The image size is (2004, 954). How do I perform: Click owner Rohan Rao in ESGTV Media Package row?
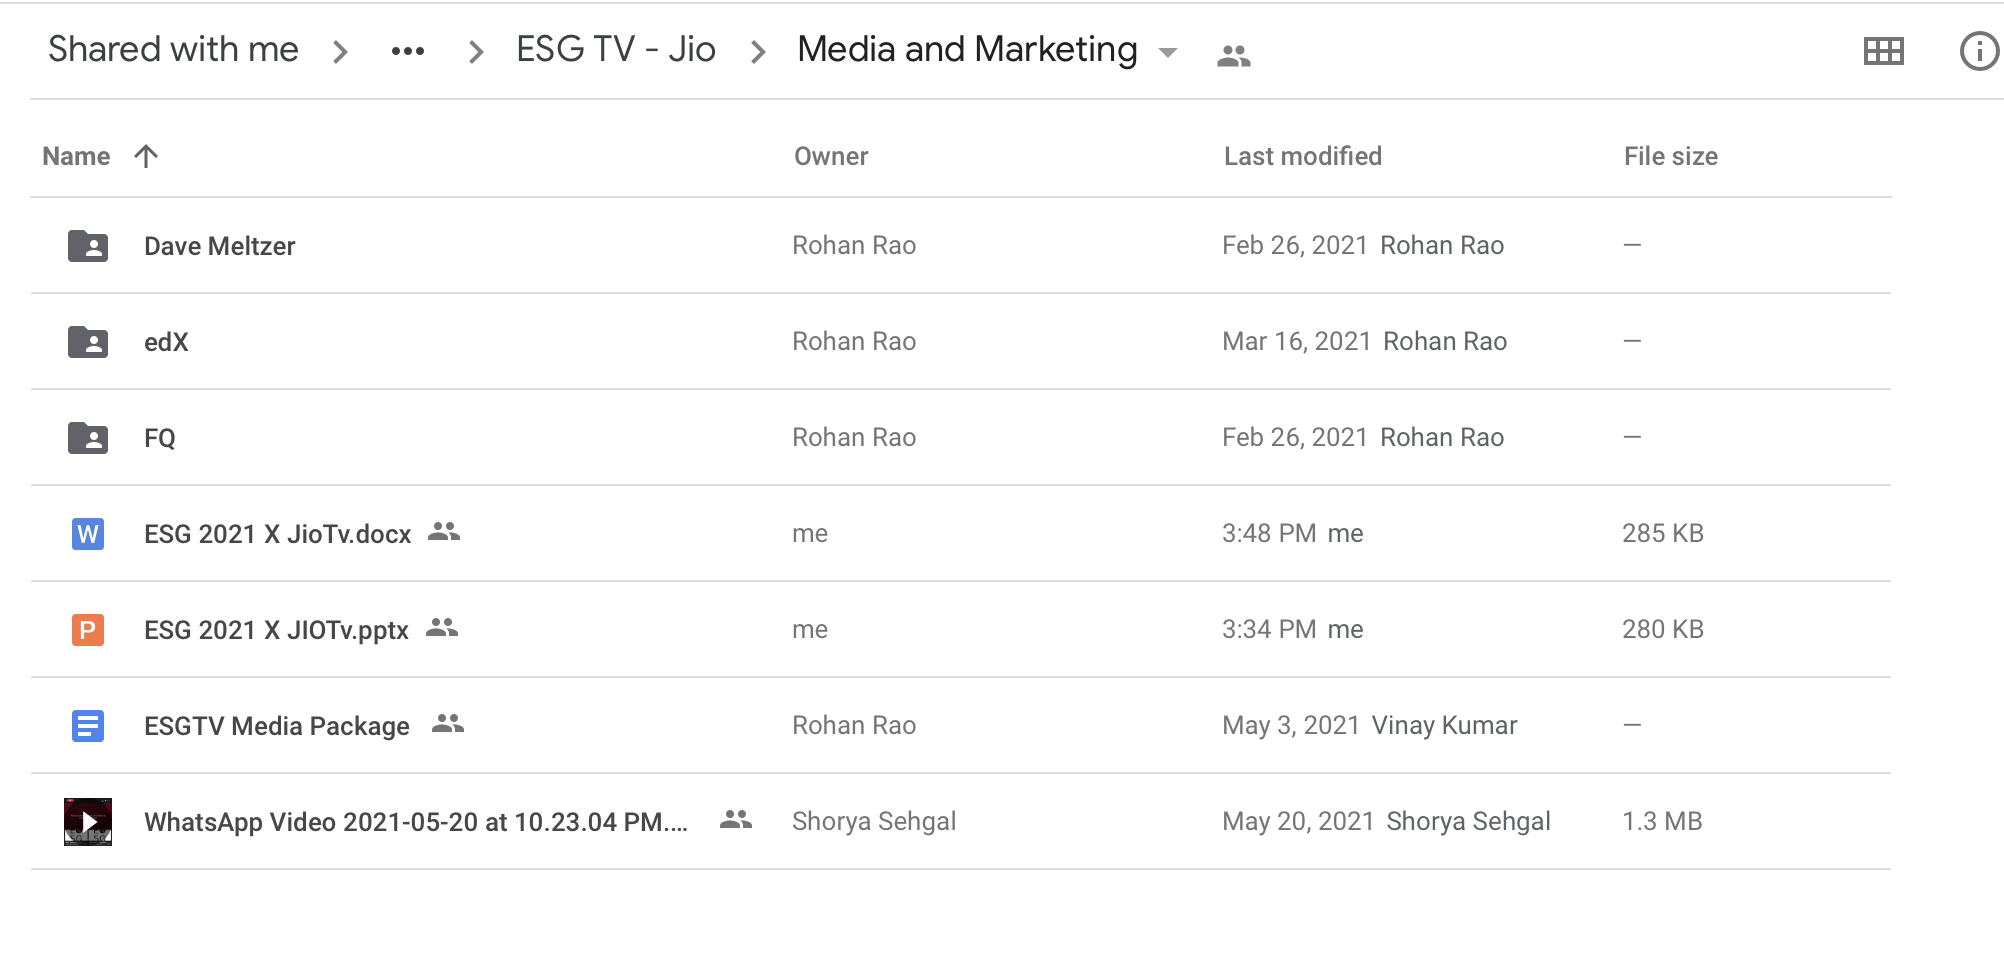click(x=854, y=725)
